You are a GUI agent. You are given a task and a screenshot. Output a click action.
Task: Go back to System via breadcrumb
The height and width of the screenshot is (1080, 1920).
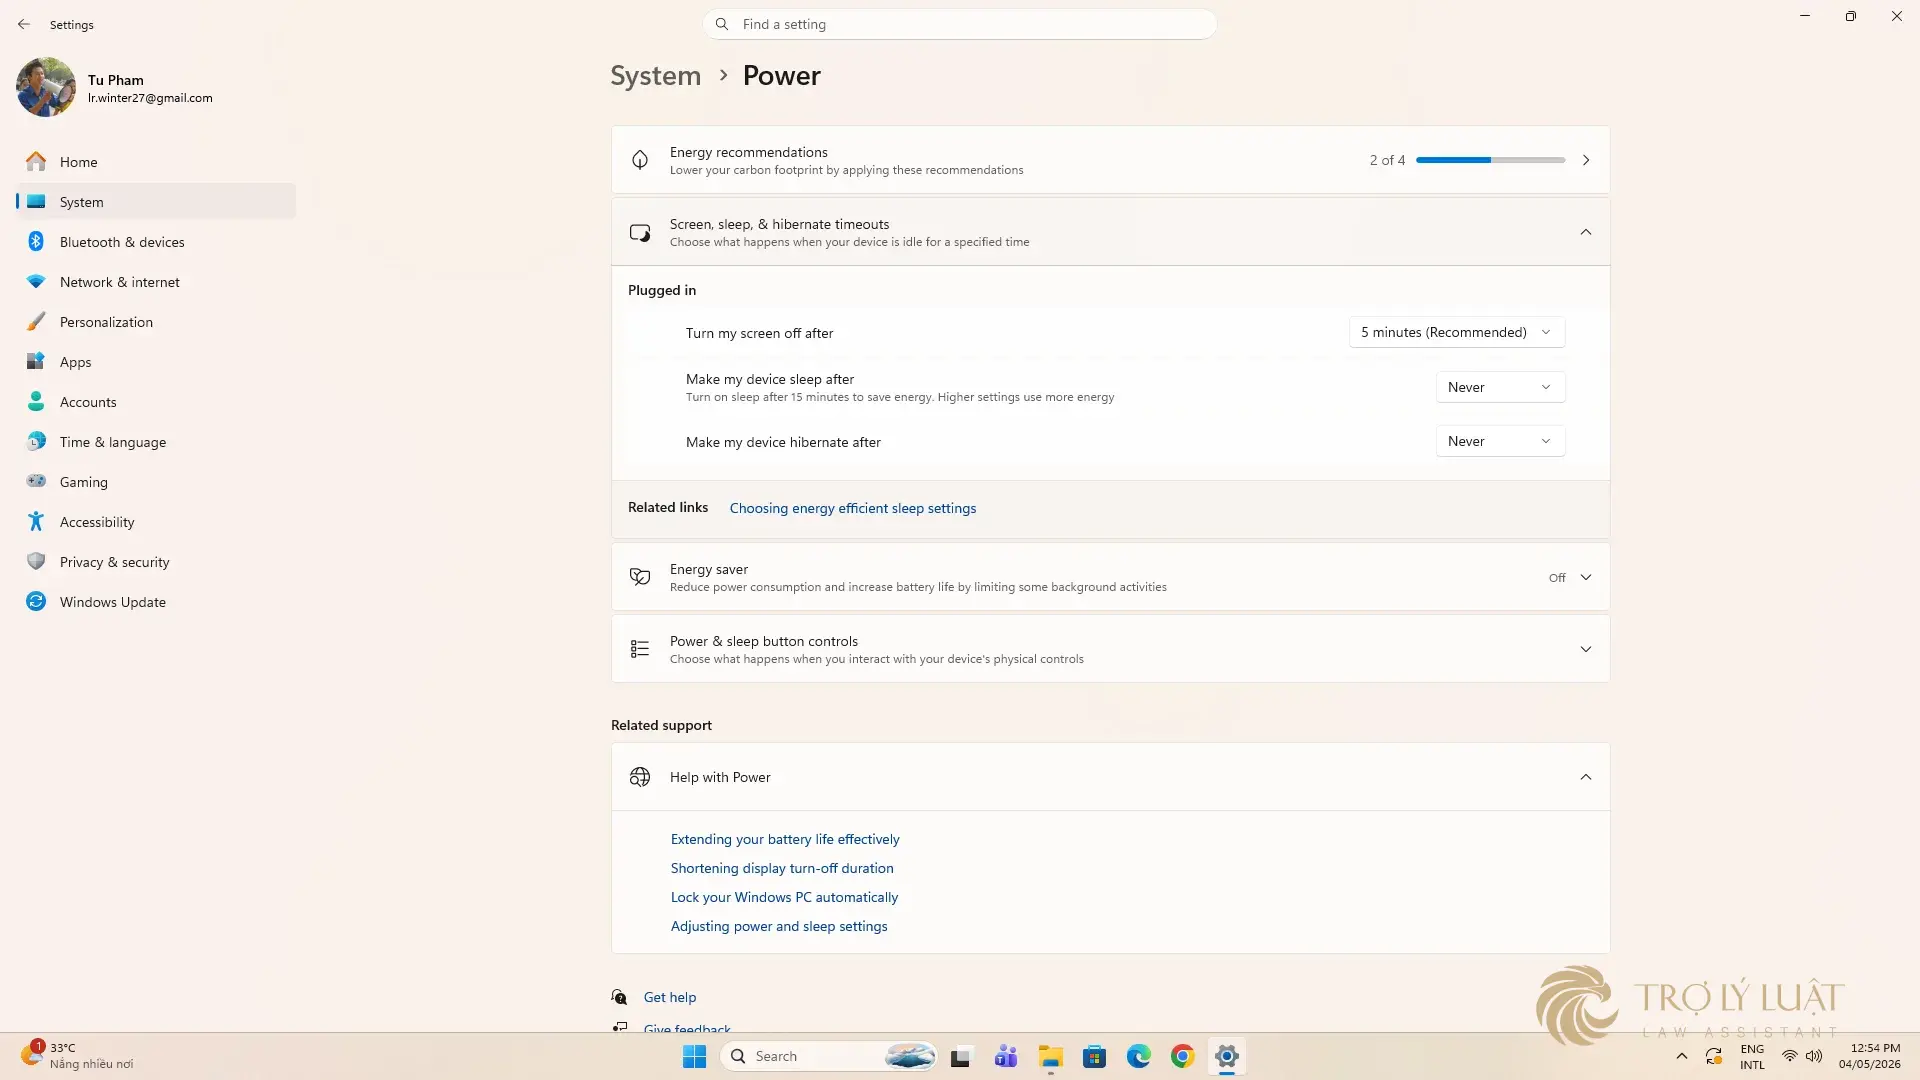coord(656,76)
